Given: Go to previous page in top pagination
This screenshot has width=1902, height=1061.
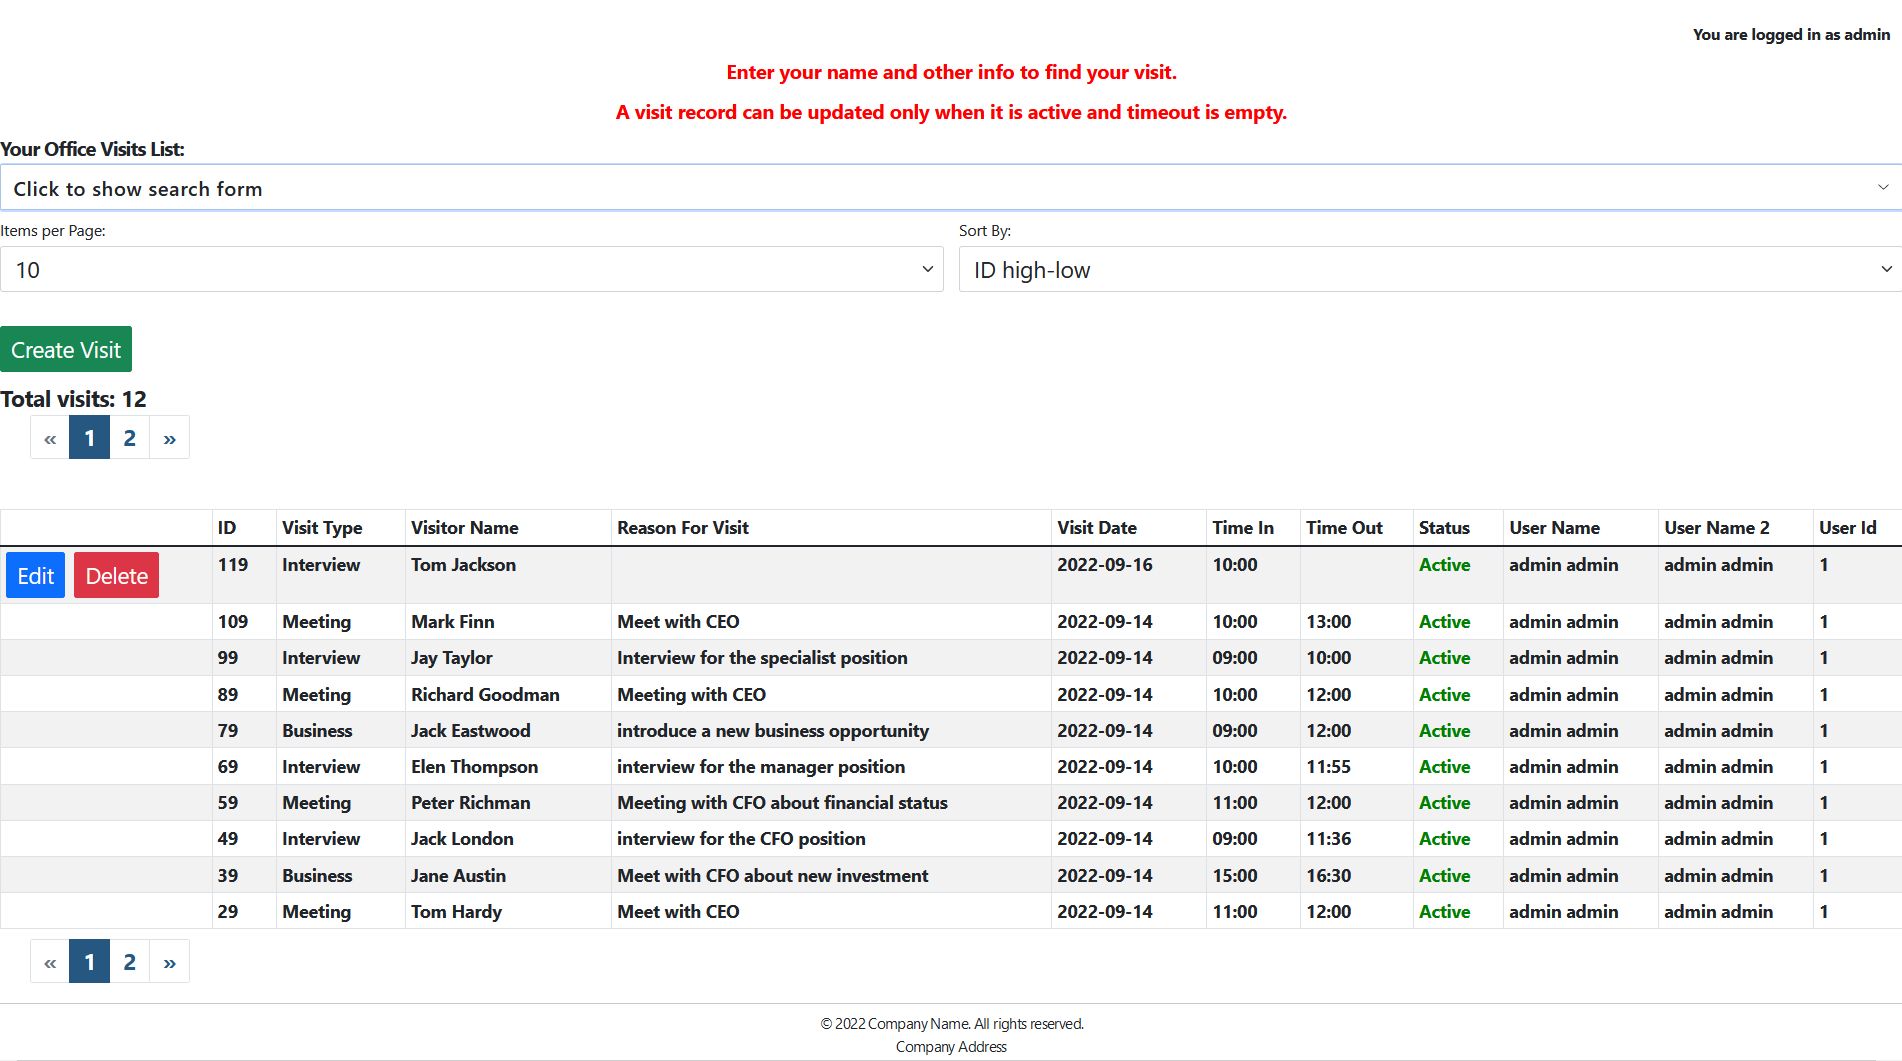Looking at the screenshot, I should (50, 438).
